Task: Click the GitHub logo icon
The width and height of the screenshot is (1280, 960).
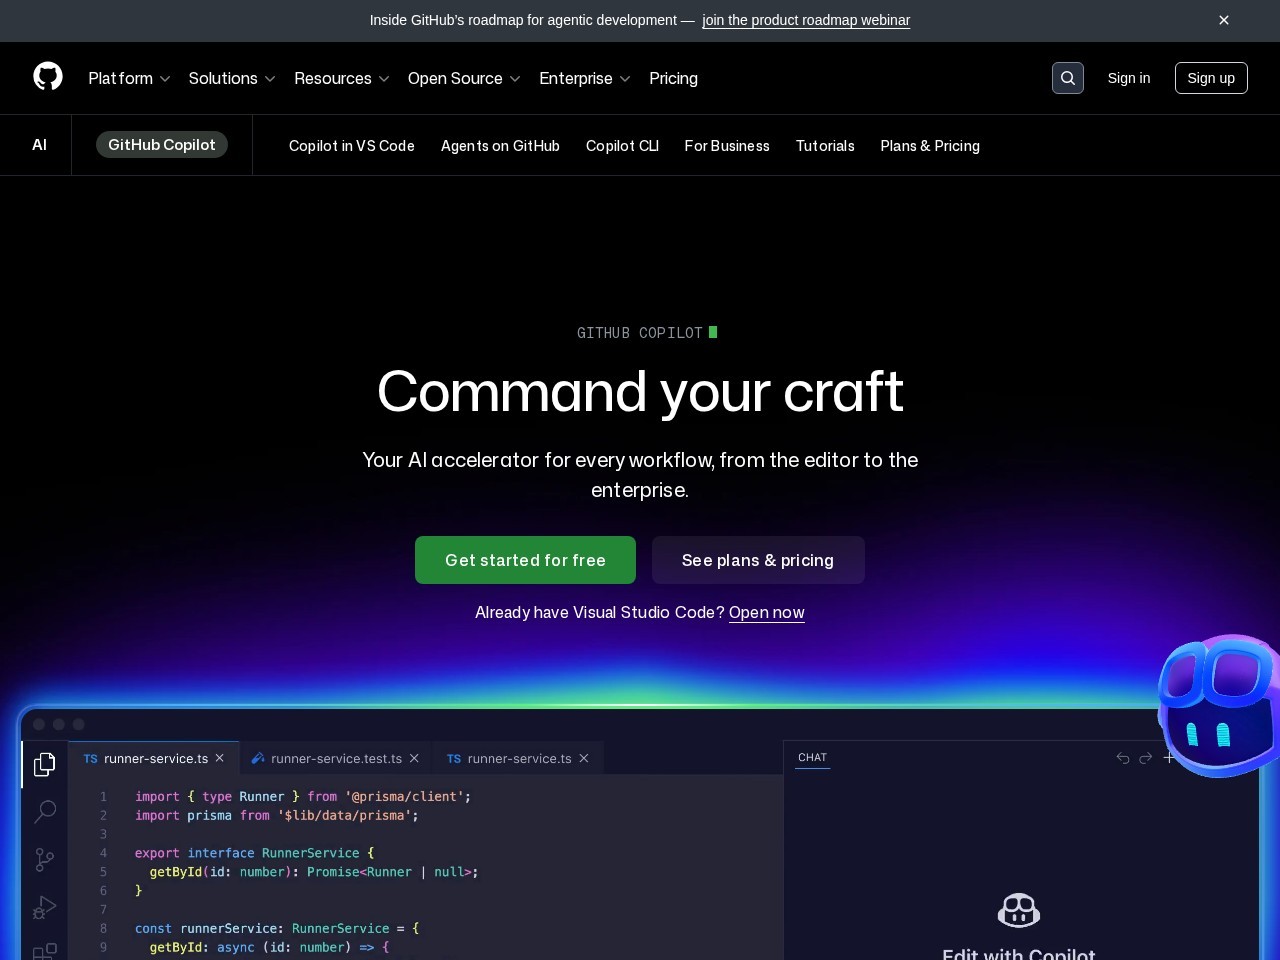Action: (48, 77)
